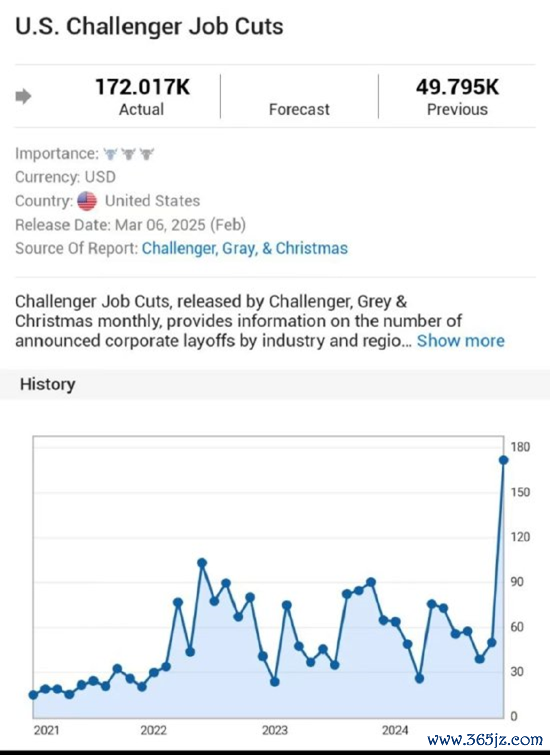Click the third bull importance icon

coord(147,154)
